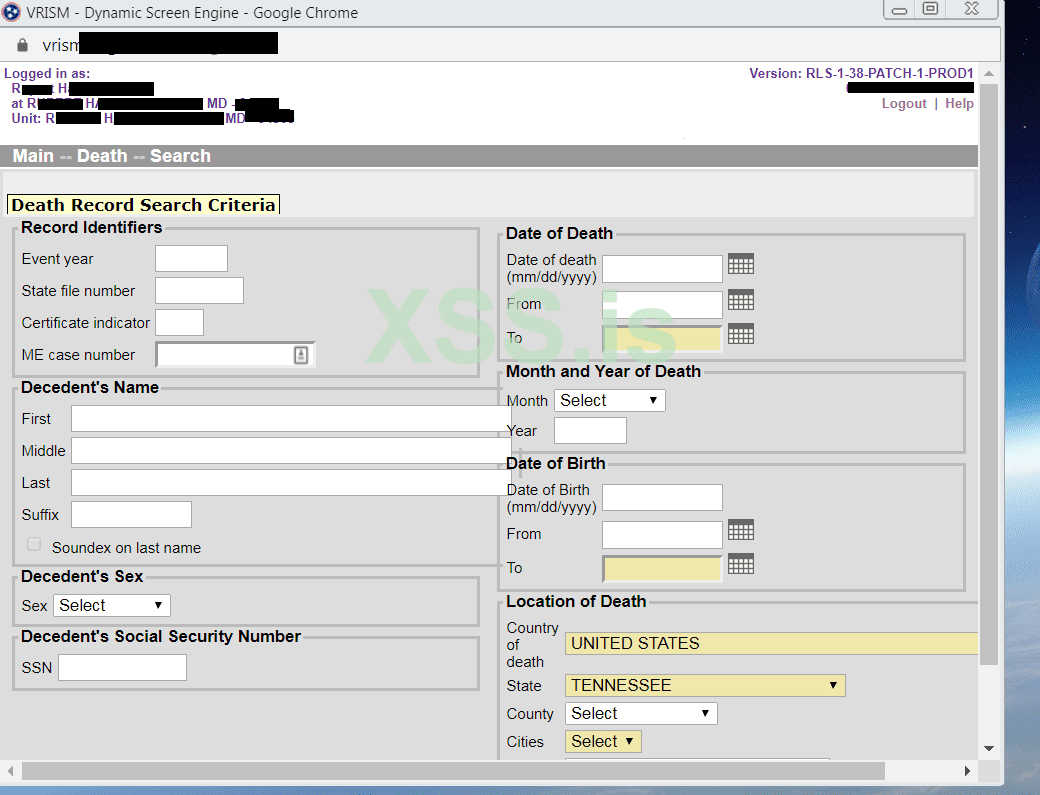Screen dimensions: 1040x795
Task: Open the County dropdown
Action: (641, 713)
